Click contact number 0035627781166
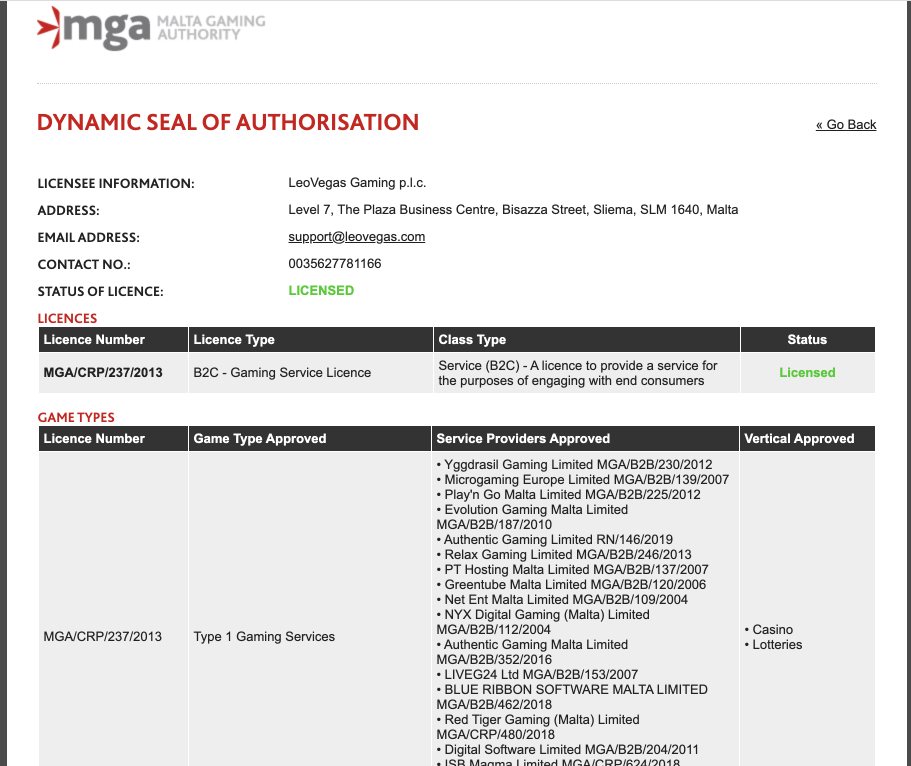The height and width of the screenshot is (766, 911). [335, 263]
